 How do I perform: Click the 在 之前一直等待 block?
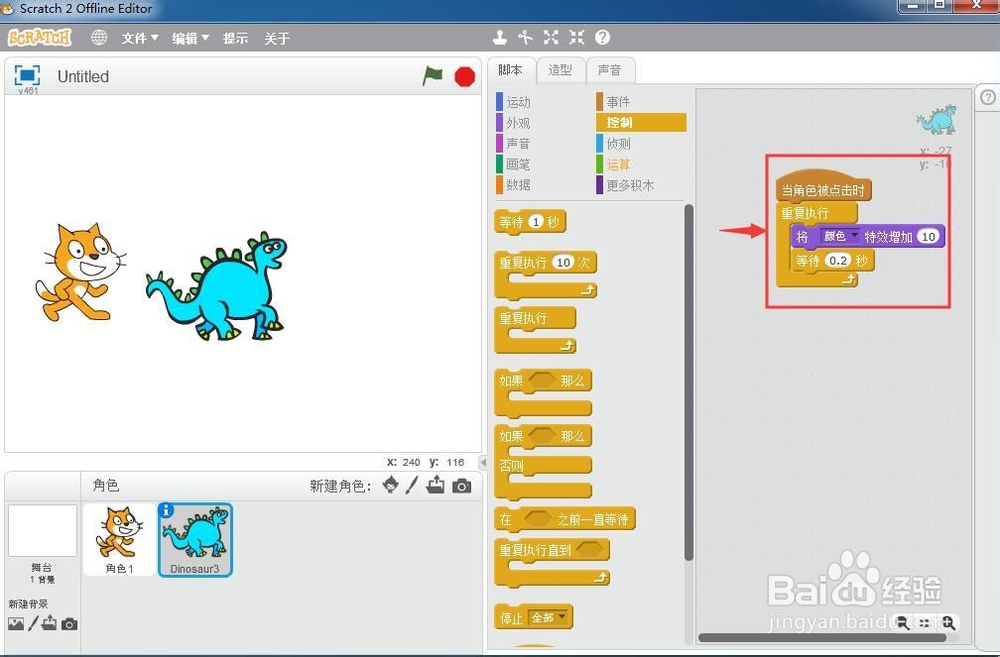point(564,519)
